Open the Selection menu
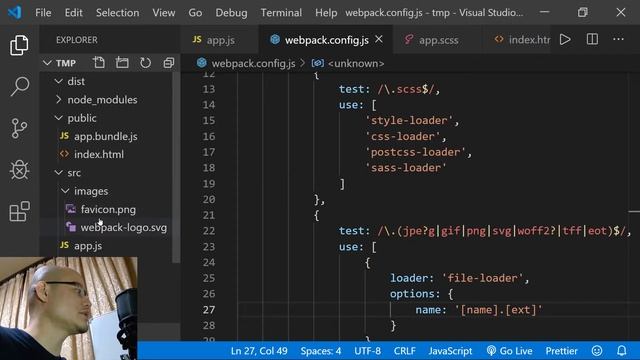This screenshot has height=360, width=640. point(118,13)
